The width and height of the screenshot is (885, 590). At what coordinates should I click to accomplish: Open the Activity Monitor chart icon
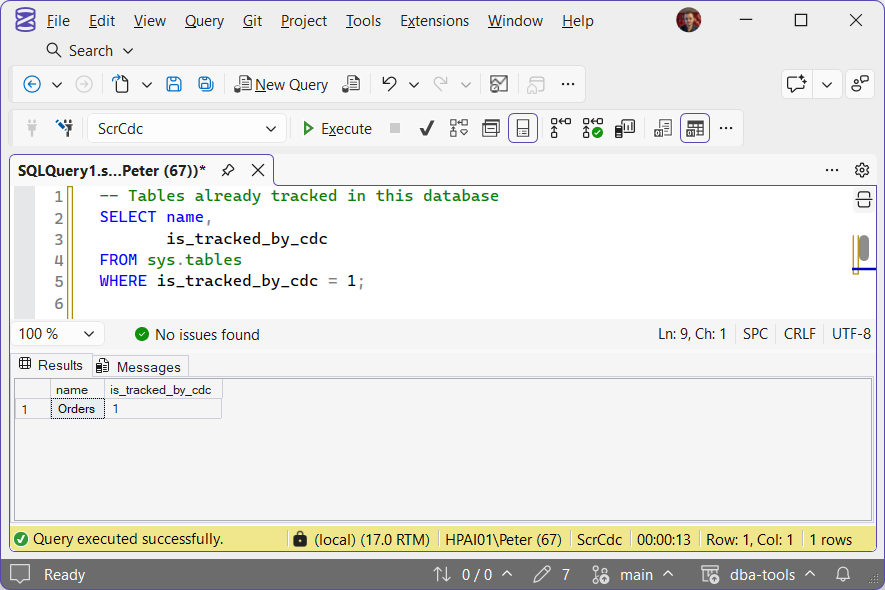click(498, 85)
